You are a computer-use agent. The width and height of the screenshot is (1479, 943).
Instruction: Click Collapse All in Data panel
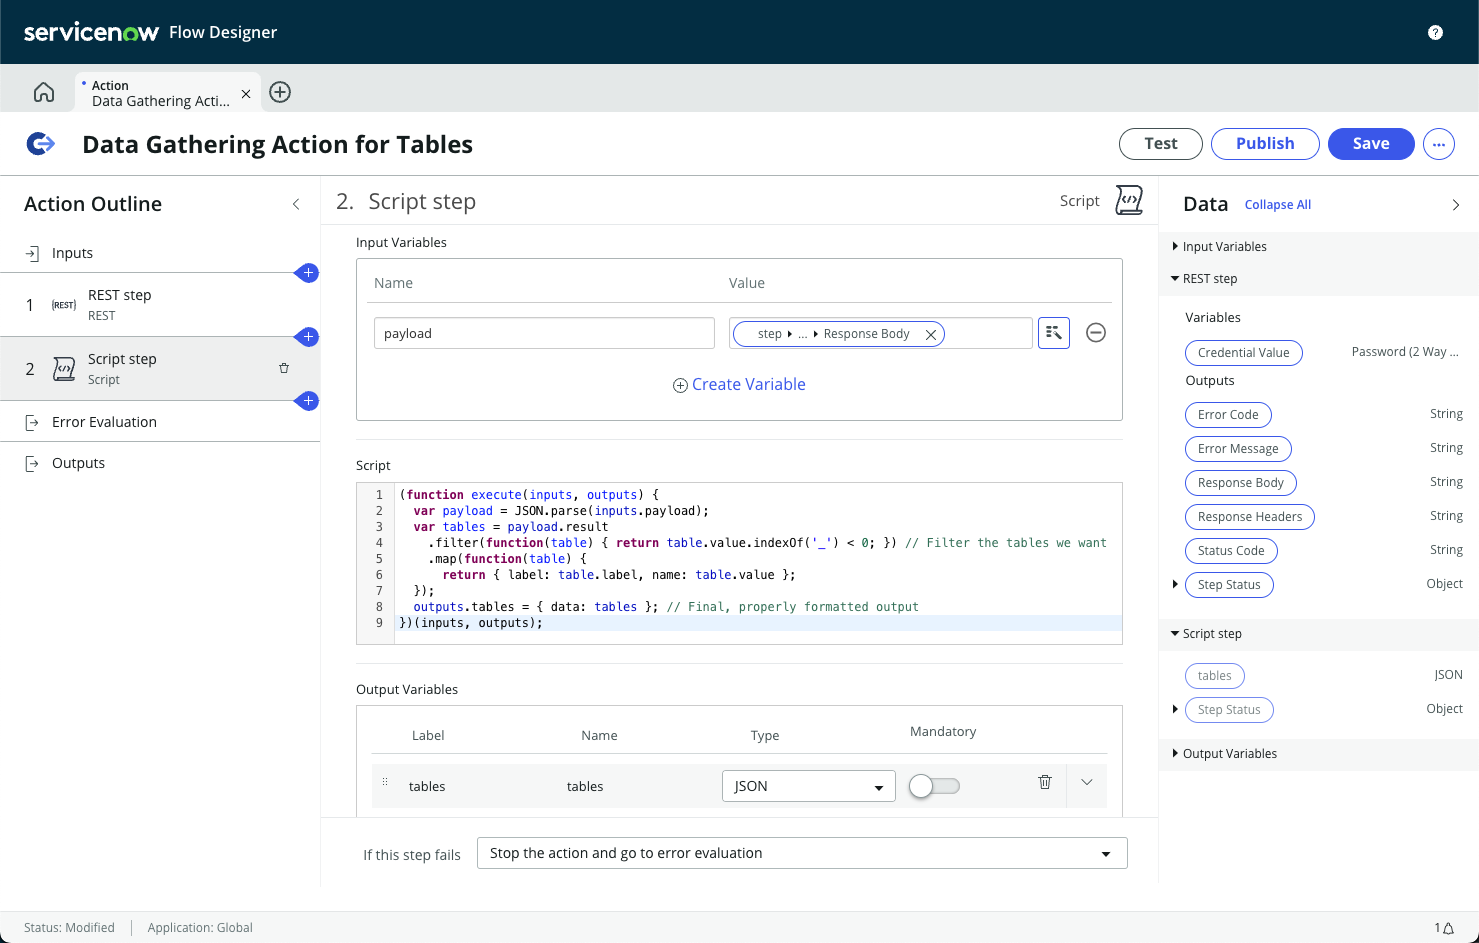coord(1277,205)
